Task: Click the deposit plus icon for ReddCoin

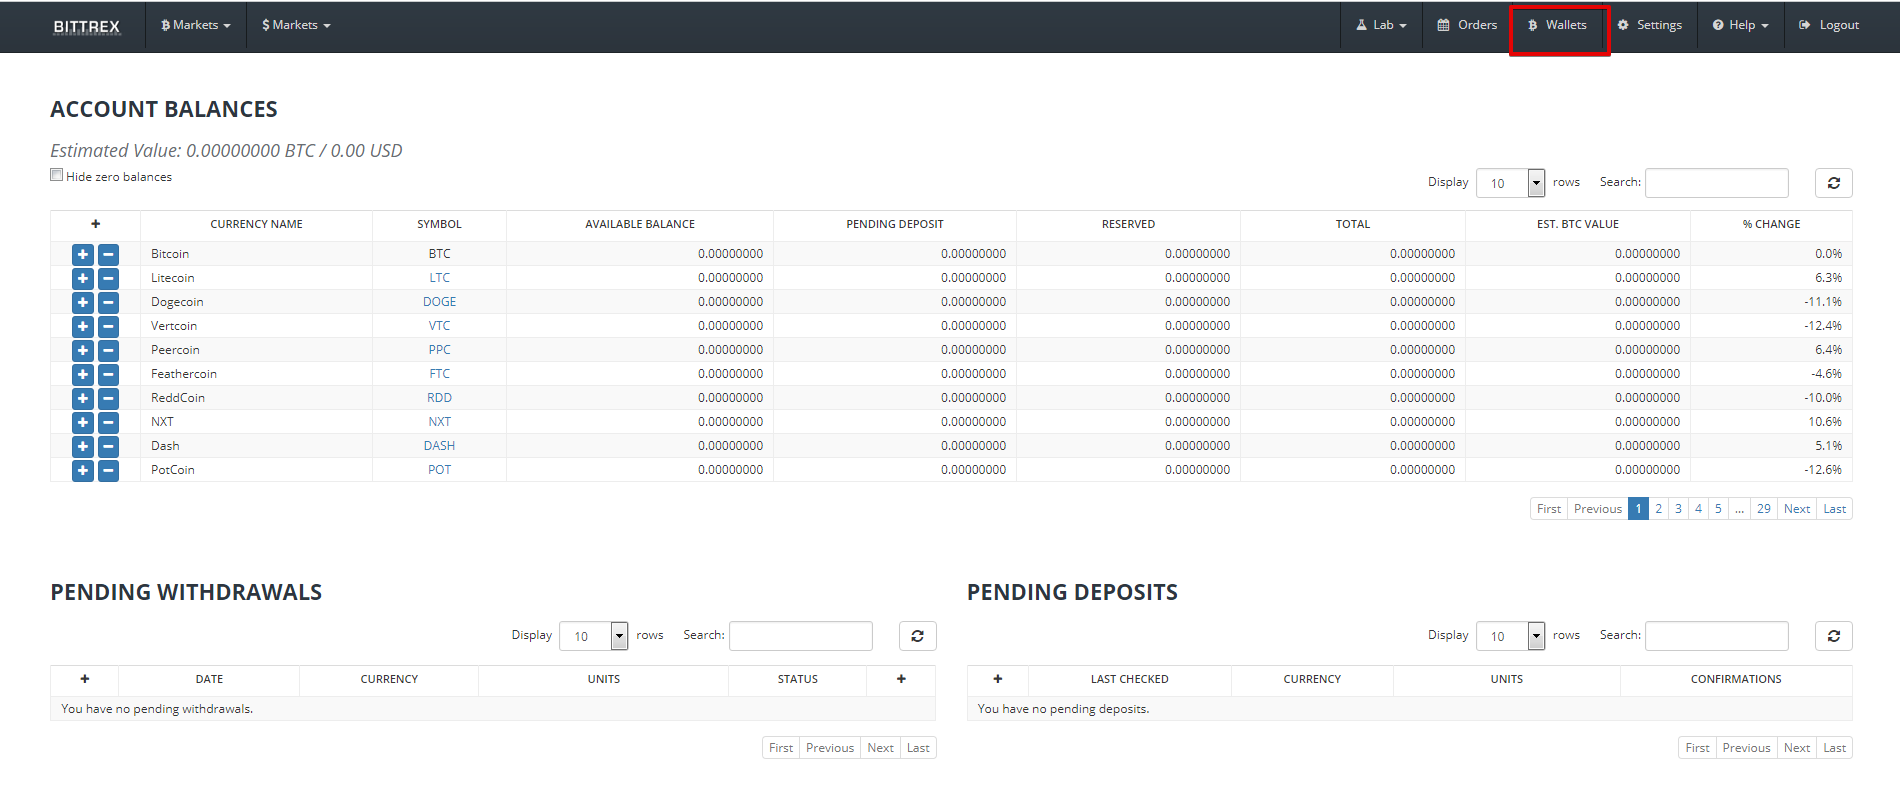Action: pos(83,399)
